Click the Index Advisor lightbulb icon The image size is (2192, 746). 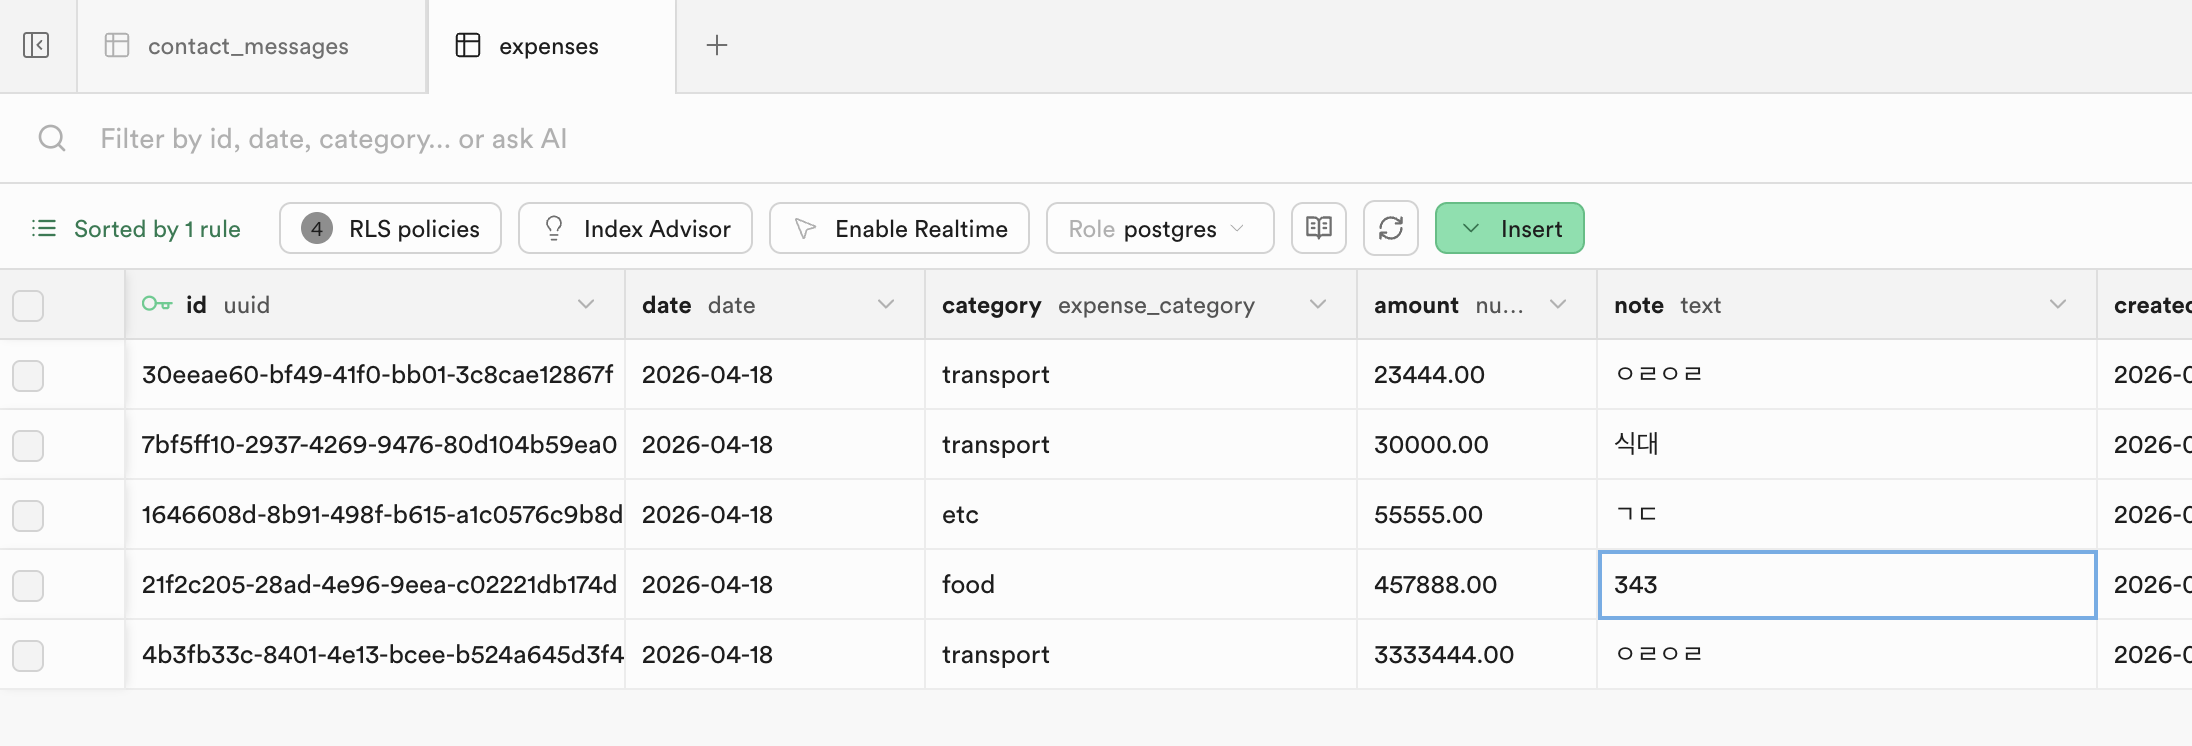tap(554, 228)
